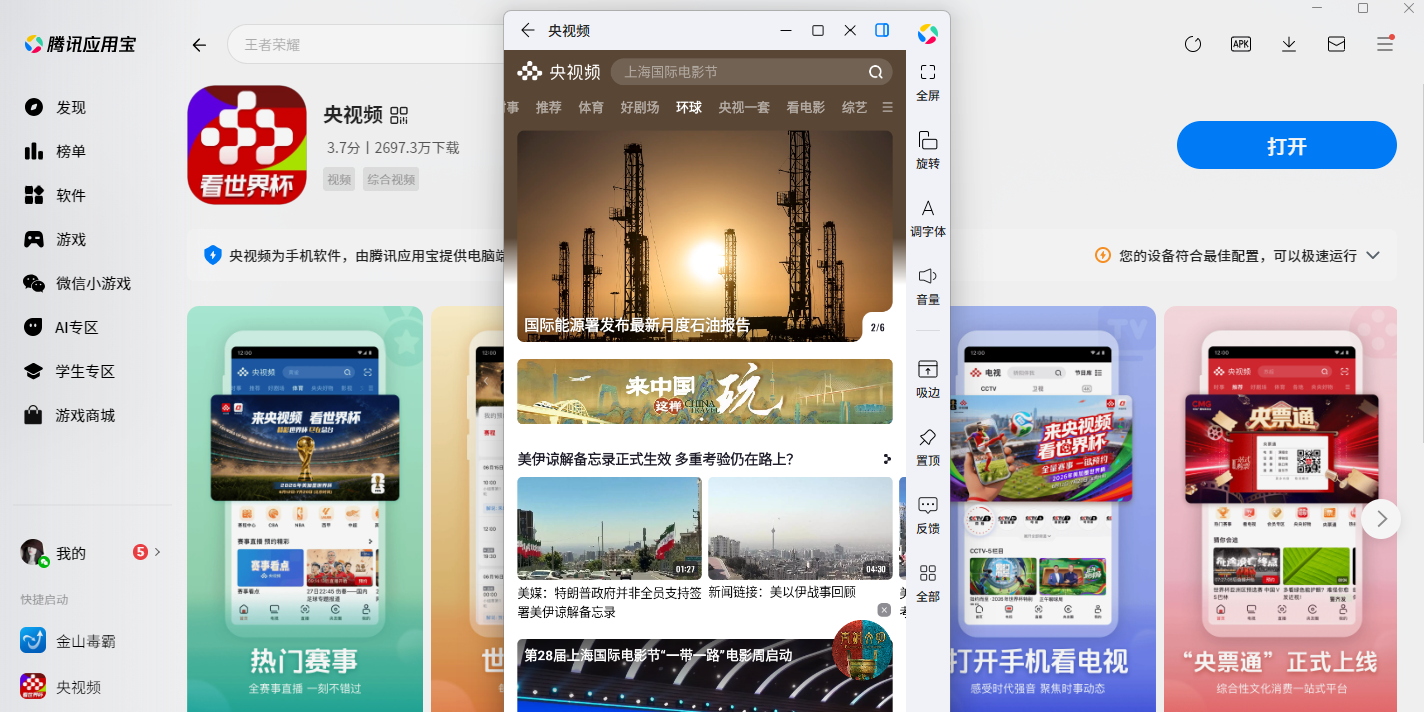This screenshot has width=1424, height=712.
Task: Play the 01:27 video thumbnail
Action: click(609, 528)
